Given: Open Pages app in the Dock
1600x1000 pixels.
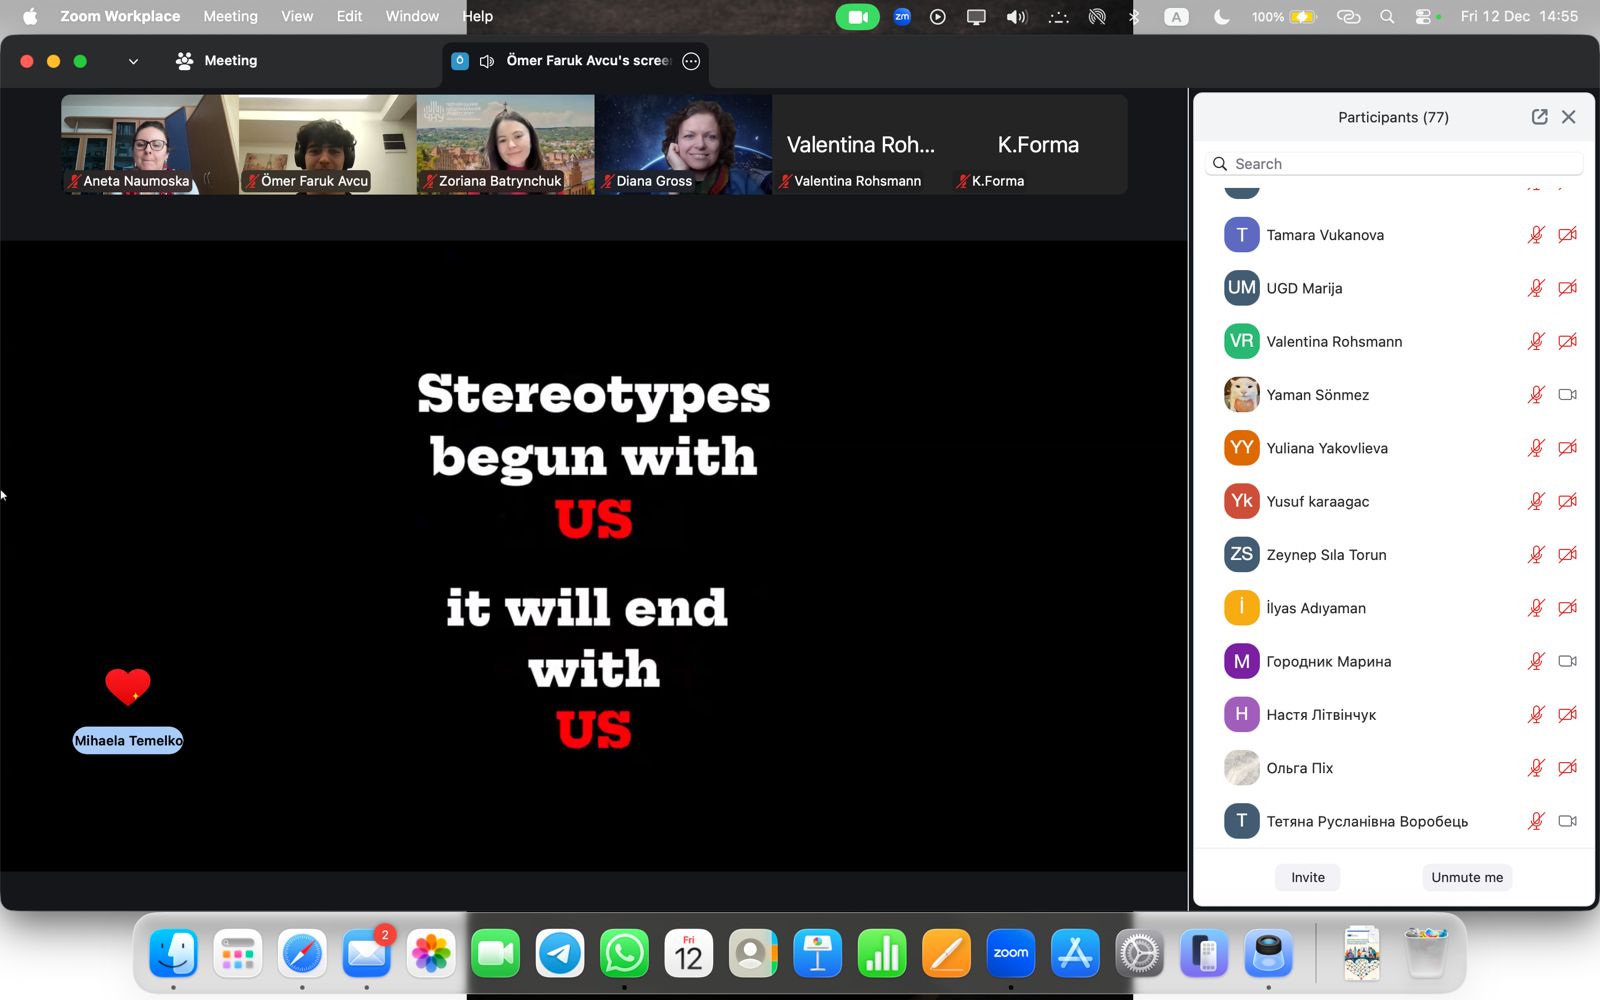Looking at the screenshot, I should 946,953.
